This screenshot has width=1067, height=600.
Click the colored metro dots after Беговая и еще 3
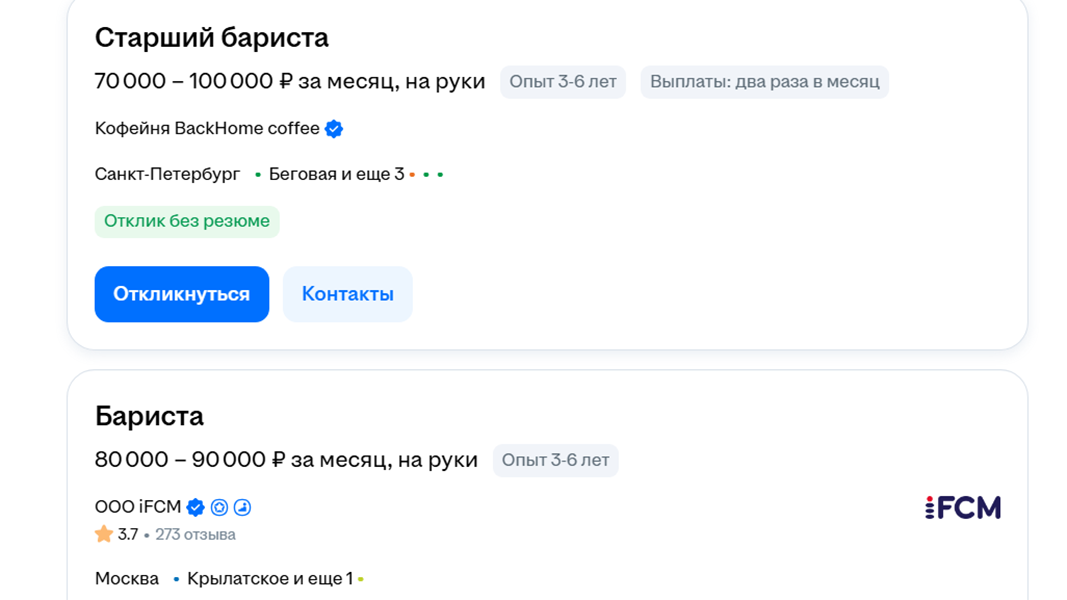(x=426, y=175)
